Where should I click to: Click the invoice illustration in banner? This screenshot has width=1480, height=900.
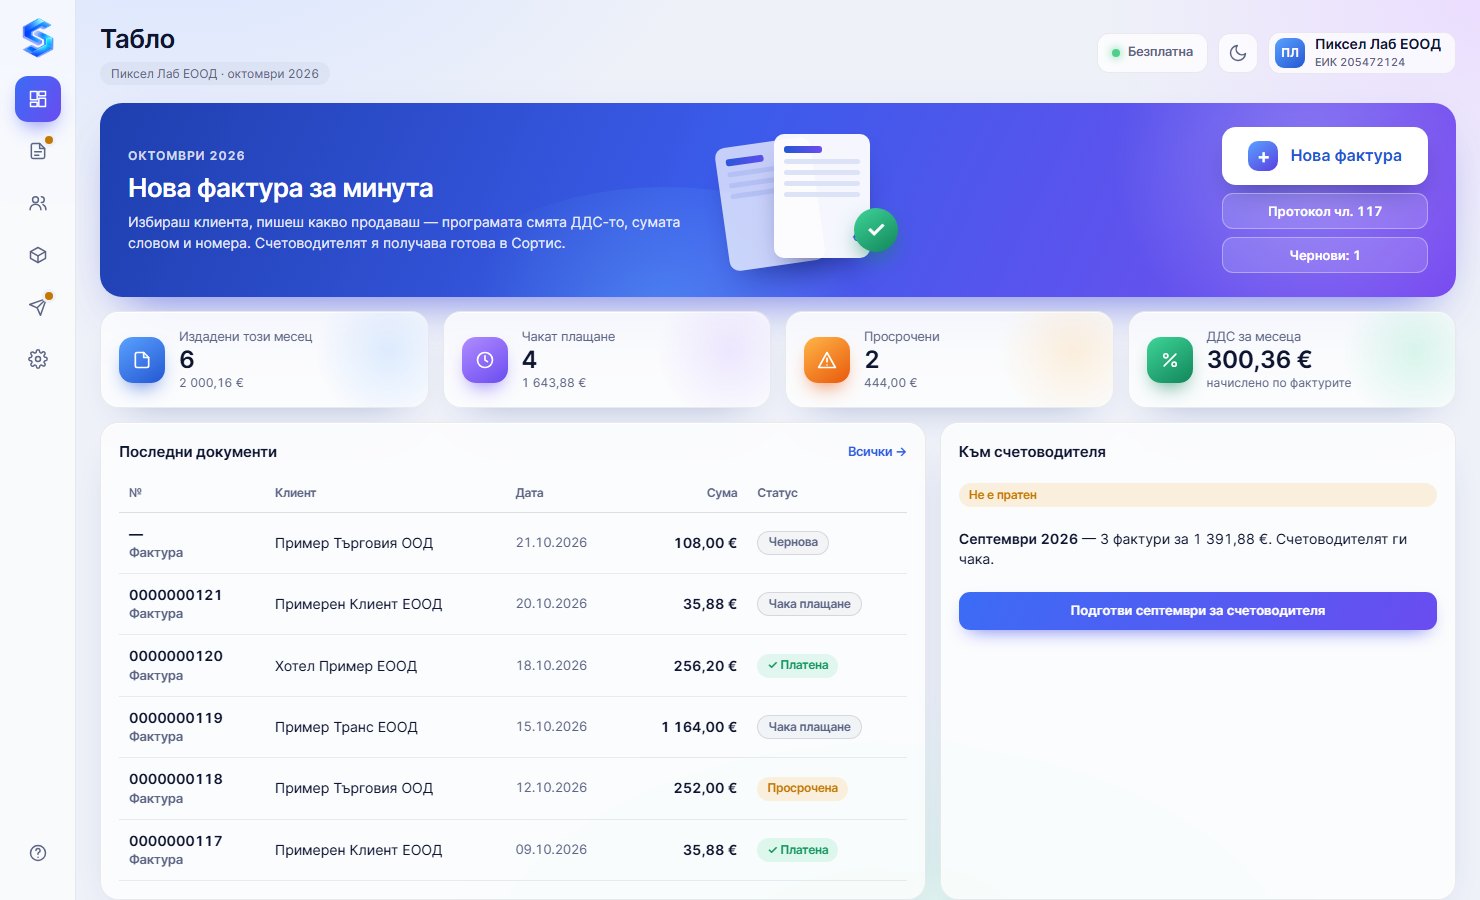(805, 200)
